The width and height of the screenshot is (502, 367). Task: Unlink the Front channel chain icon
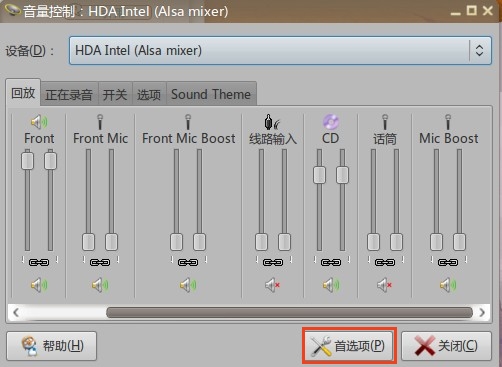(x=39, y=262)
